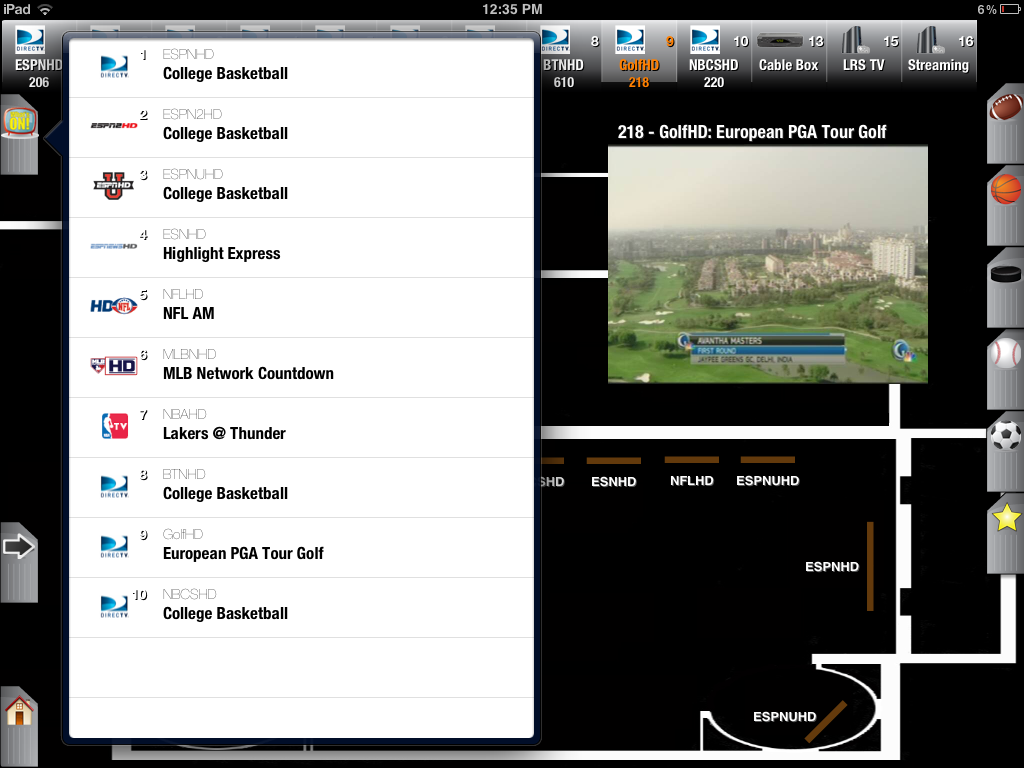Select the GolfHD 218 source tile
This screenshot has height=768, width=1024.
tap(639, 57)
